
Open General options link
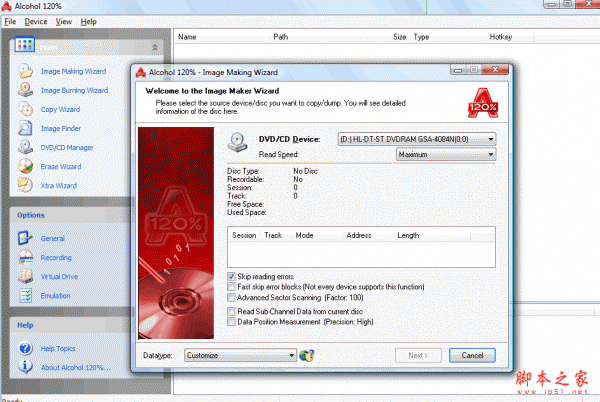52,238
